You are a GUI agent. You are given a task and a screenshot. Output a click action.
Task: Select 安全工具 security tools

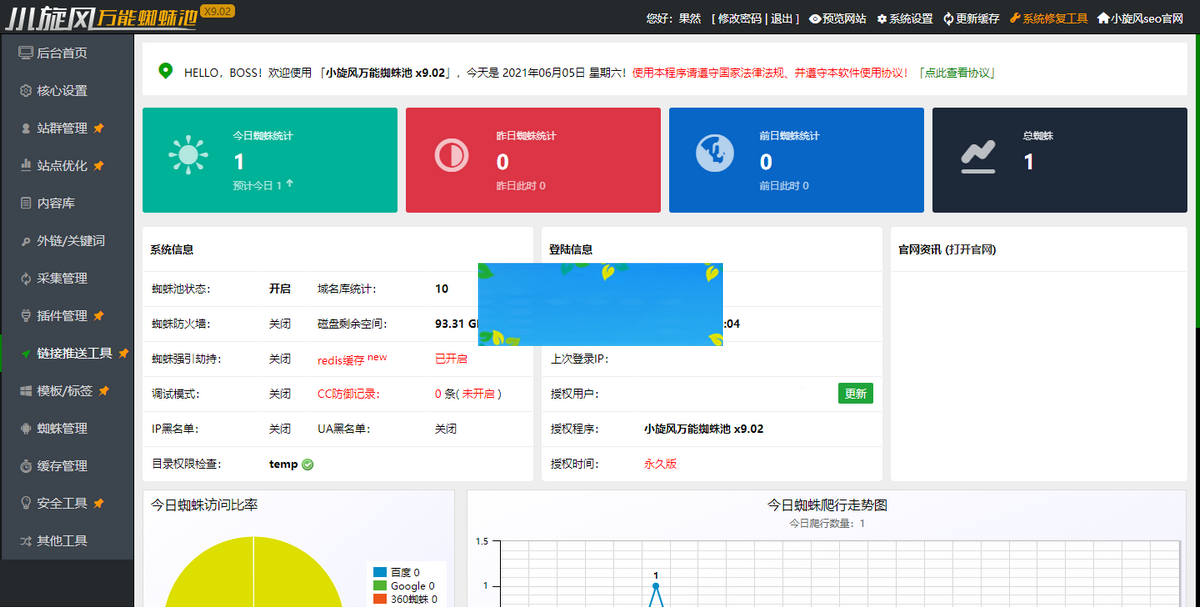pyautogui.click(x=60, y=505)
